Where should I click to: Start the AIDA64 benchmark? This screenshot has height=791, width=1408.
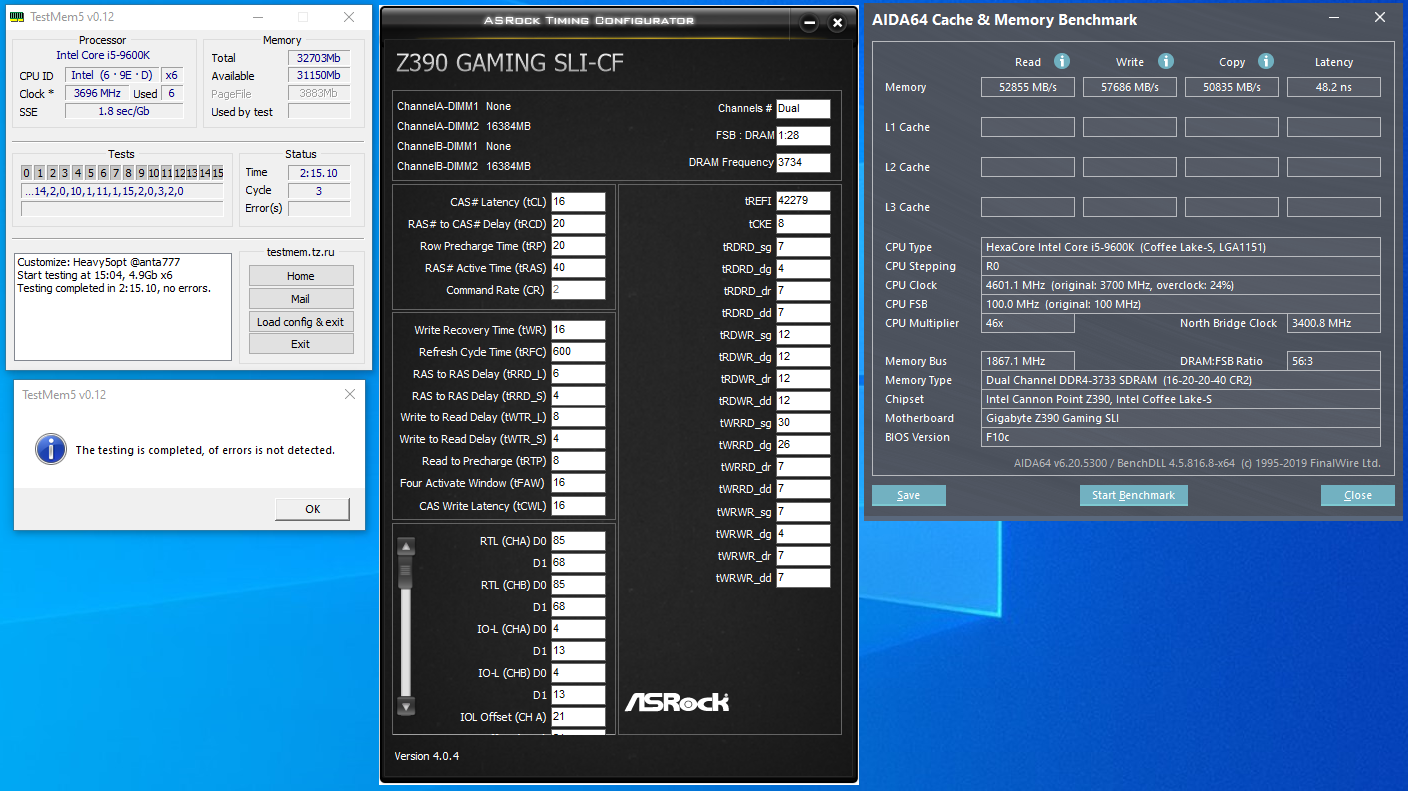pyautogui.click(x=1133, y=495)
